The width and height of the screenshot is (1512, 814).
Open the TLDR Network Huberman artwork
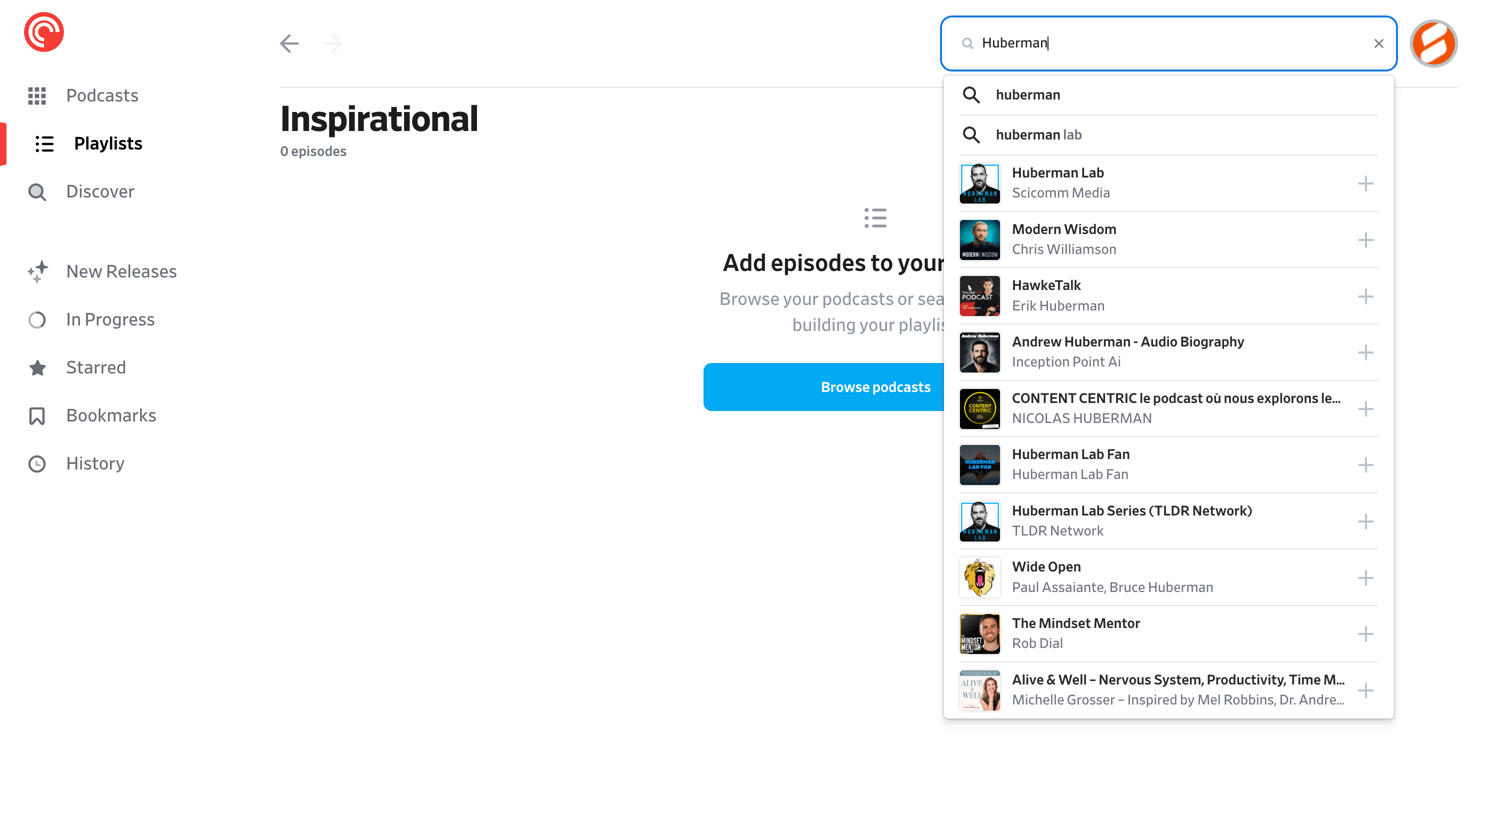(980, 522)
